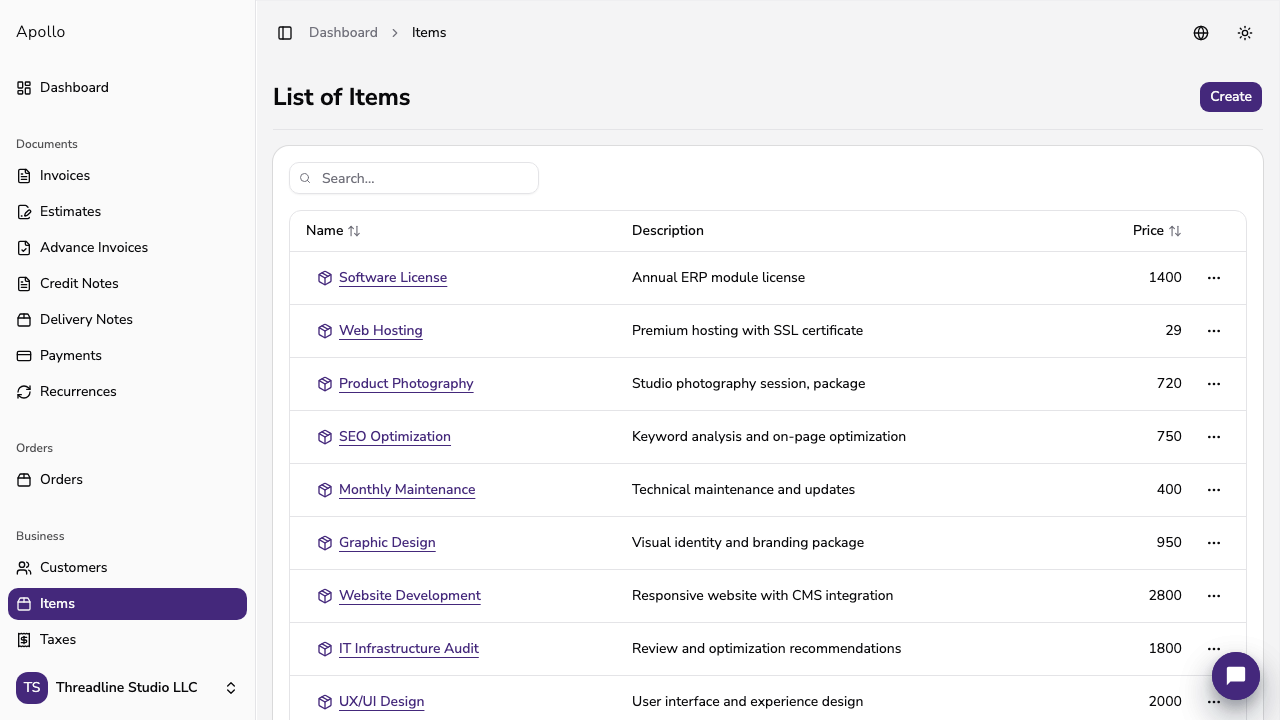The image size is (1280, 720).
Task: Click 'Premium hosting with SSL certificate' description
Action: [x=747, y=331]
